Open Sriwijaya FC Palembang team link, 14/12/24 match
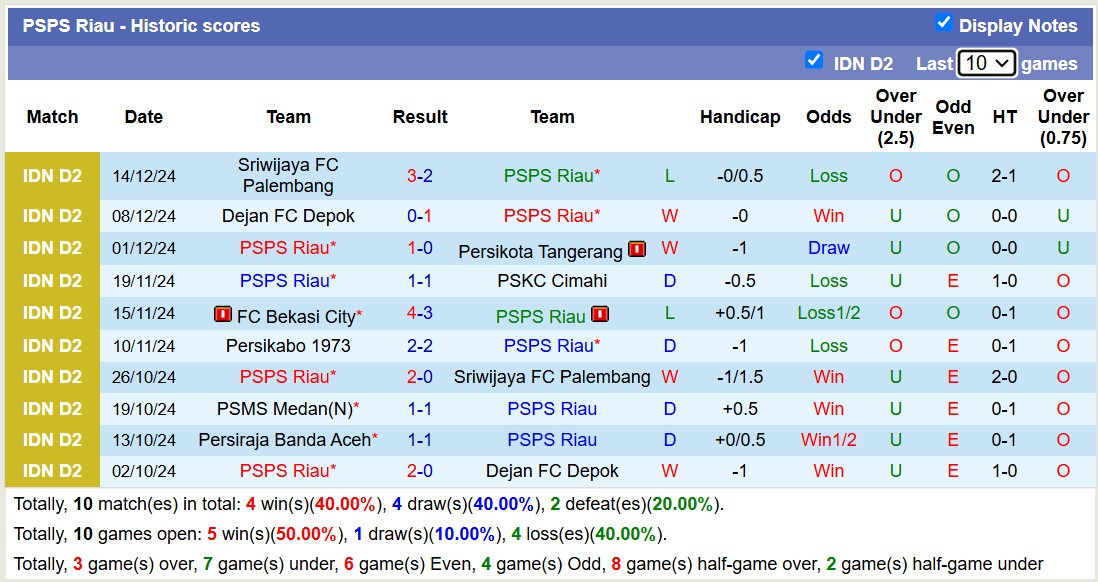The height and width of the screenshot is (582, 1098). (x=288, y=175)
